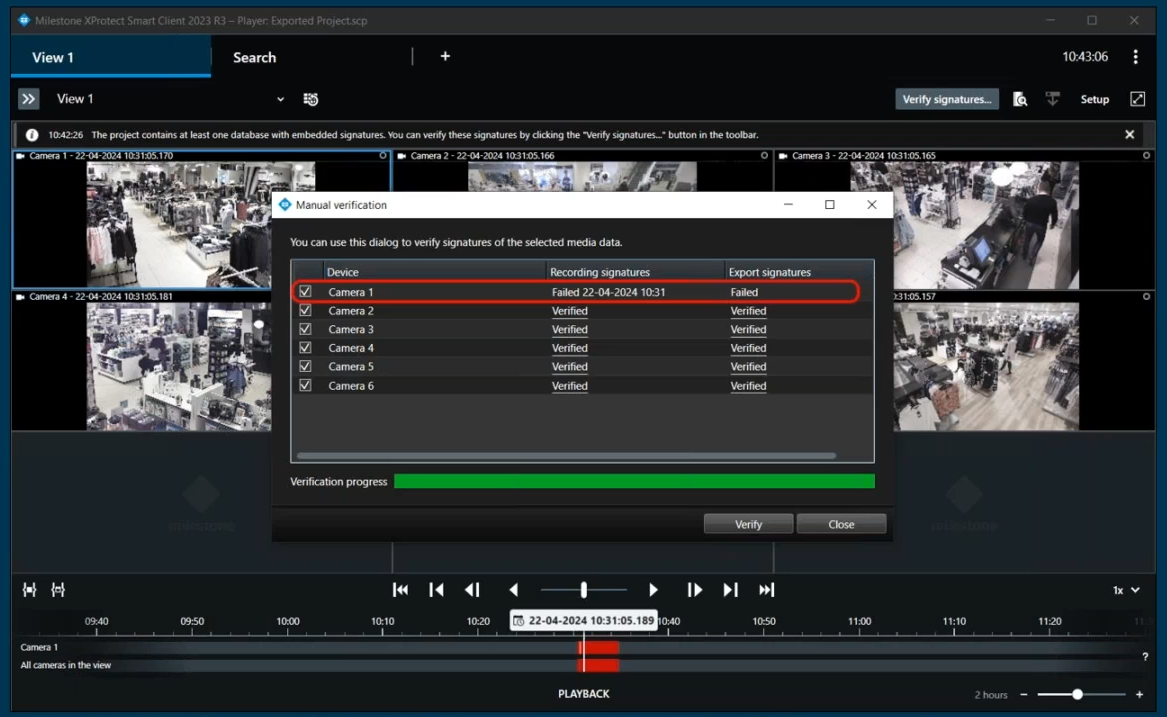The image size is (1167, 717).
Task: Set start time selection bracket icon
Action: (x=30, y=590)
